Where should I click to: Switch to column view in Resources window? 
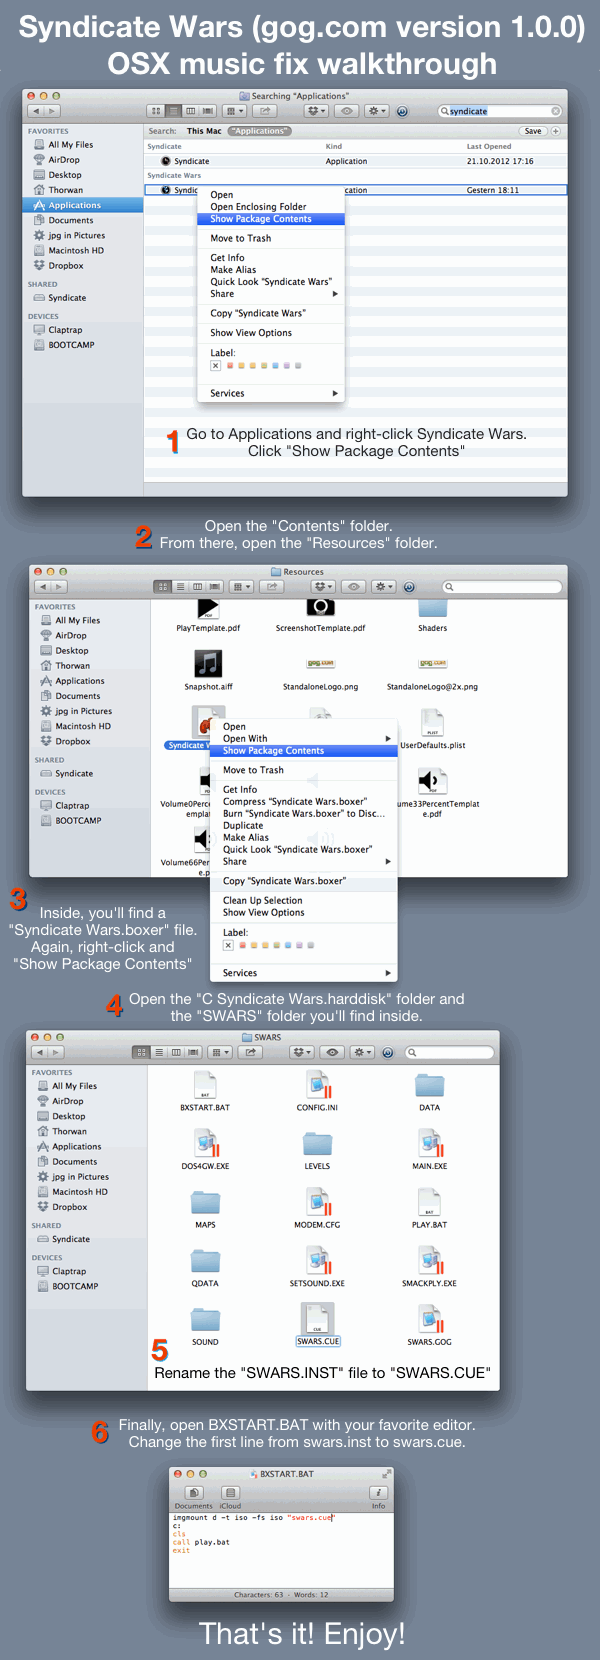[197, 587]
